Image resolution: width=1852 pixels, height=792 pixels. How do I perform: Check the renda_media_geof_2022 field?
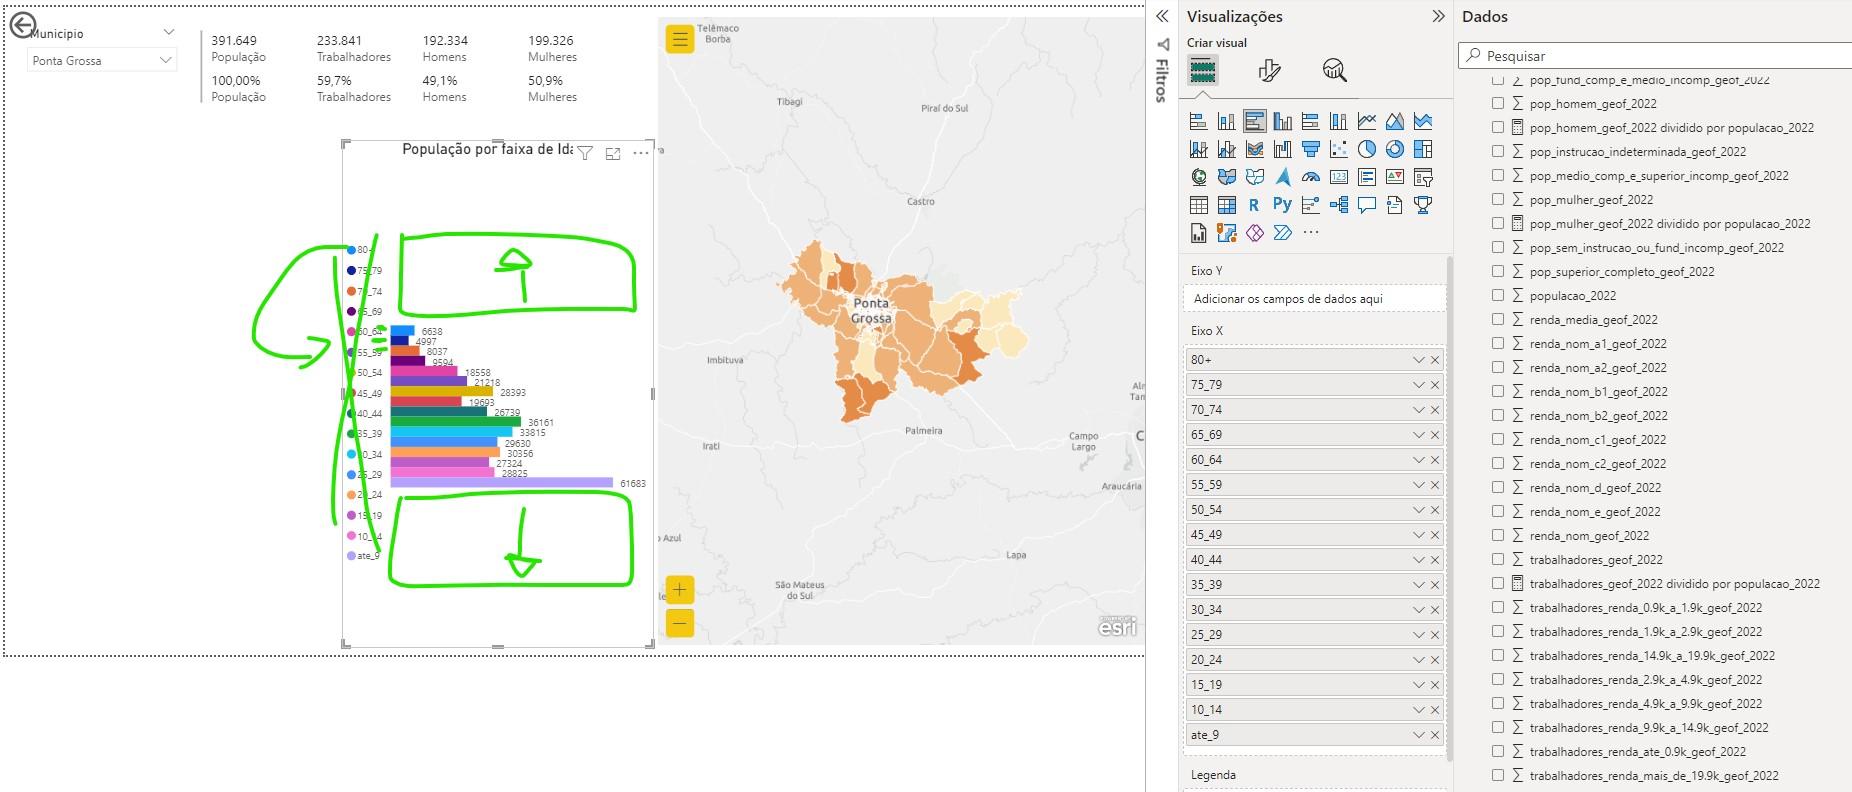1498,319
